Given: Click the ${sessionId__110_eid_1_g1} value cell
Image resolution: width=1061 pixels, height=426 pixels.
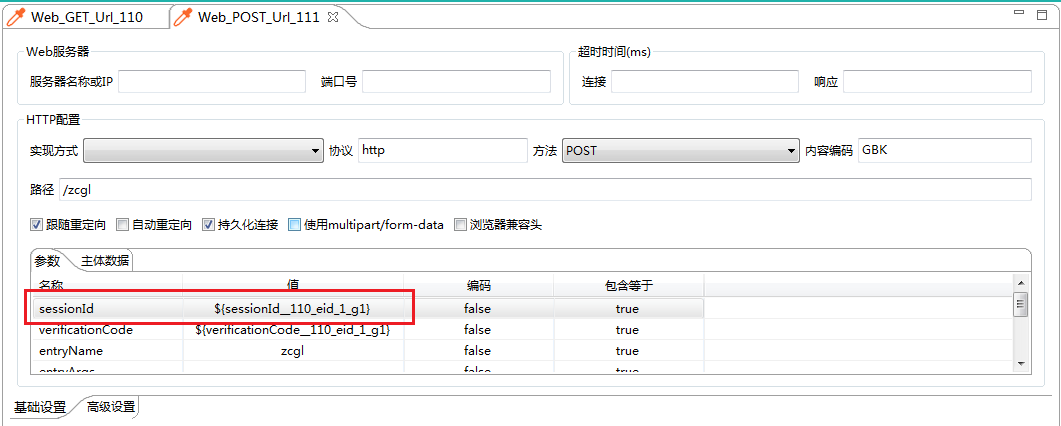Looking at the screenshot, I should 293,309.
